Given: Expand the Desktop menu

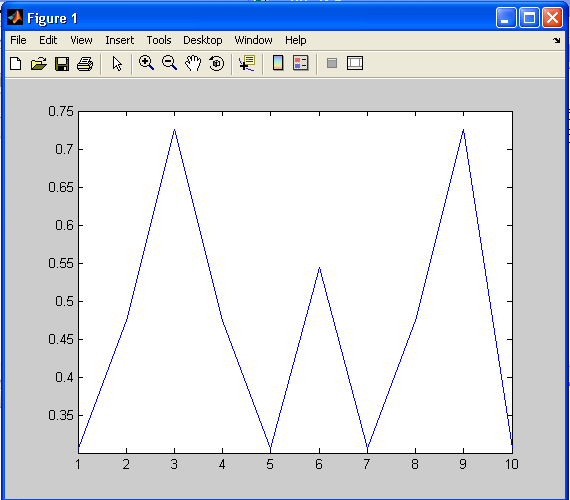Looking at the screenshot, I should 202,40.
